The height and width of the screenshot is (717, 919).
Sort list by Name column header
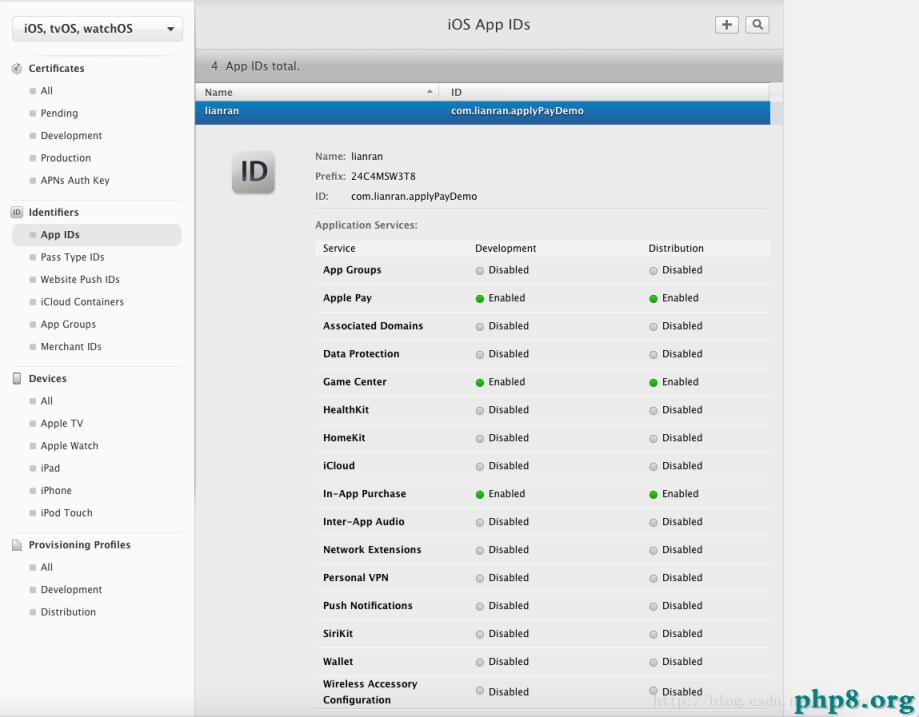point(315,92)
